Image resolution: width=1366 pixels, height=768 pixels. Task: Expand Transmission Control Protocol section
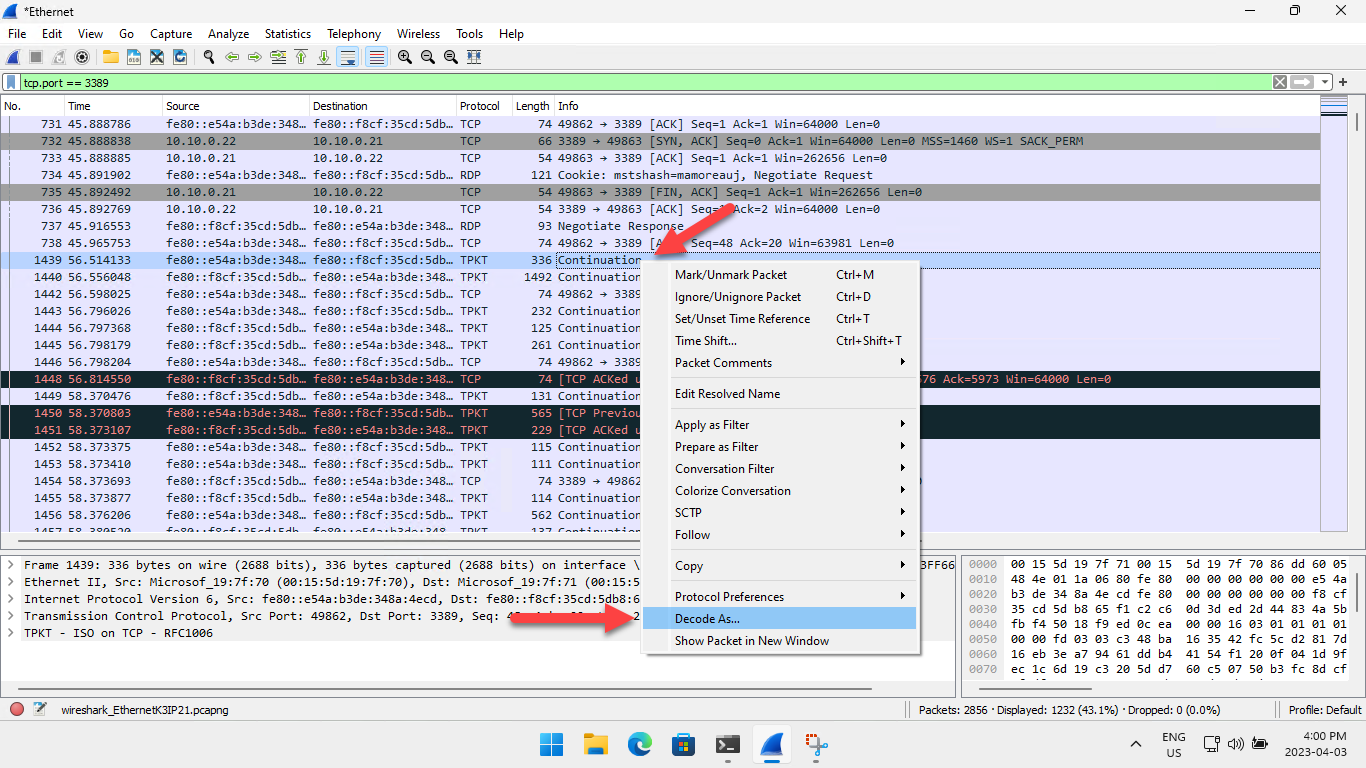point(11,616)
